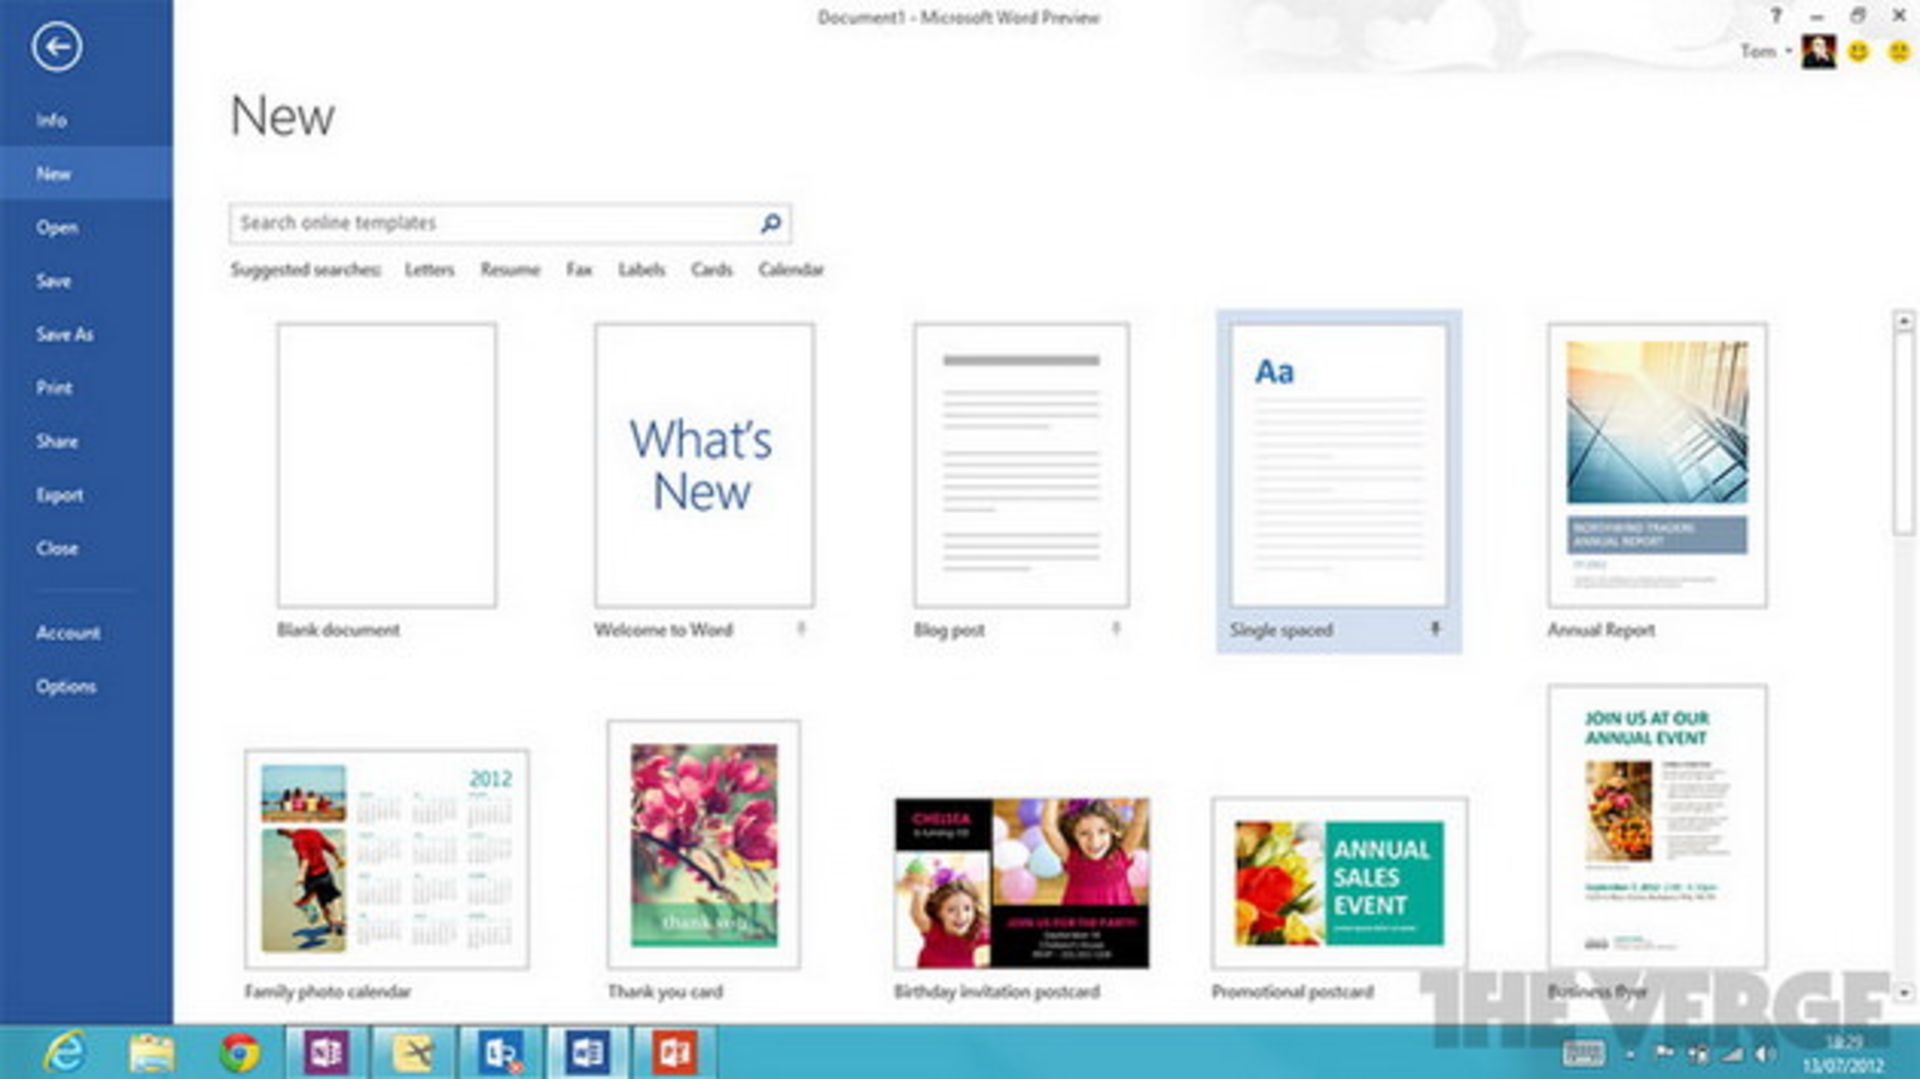1920x1079 pixels.
Task: Toggle the pin on Single spaced template
Action: click(1435, 629)
